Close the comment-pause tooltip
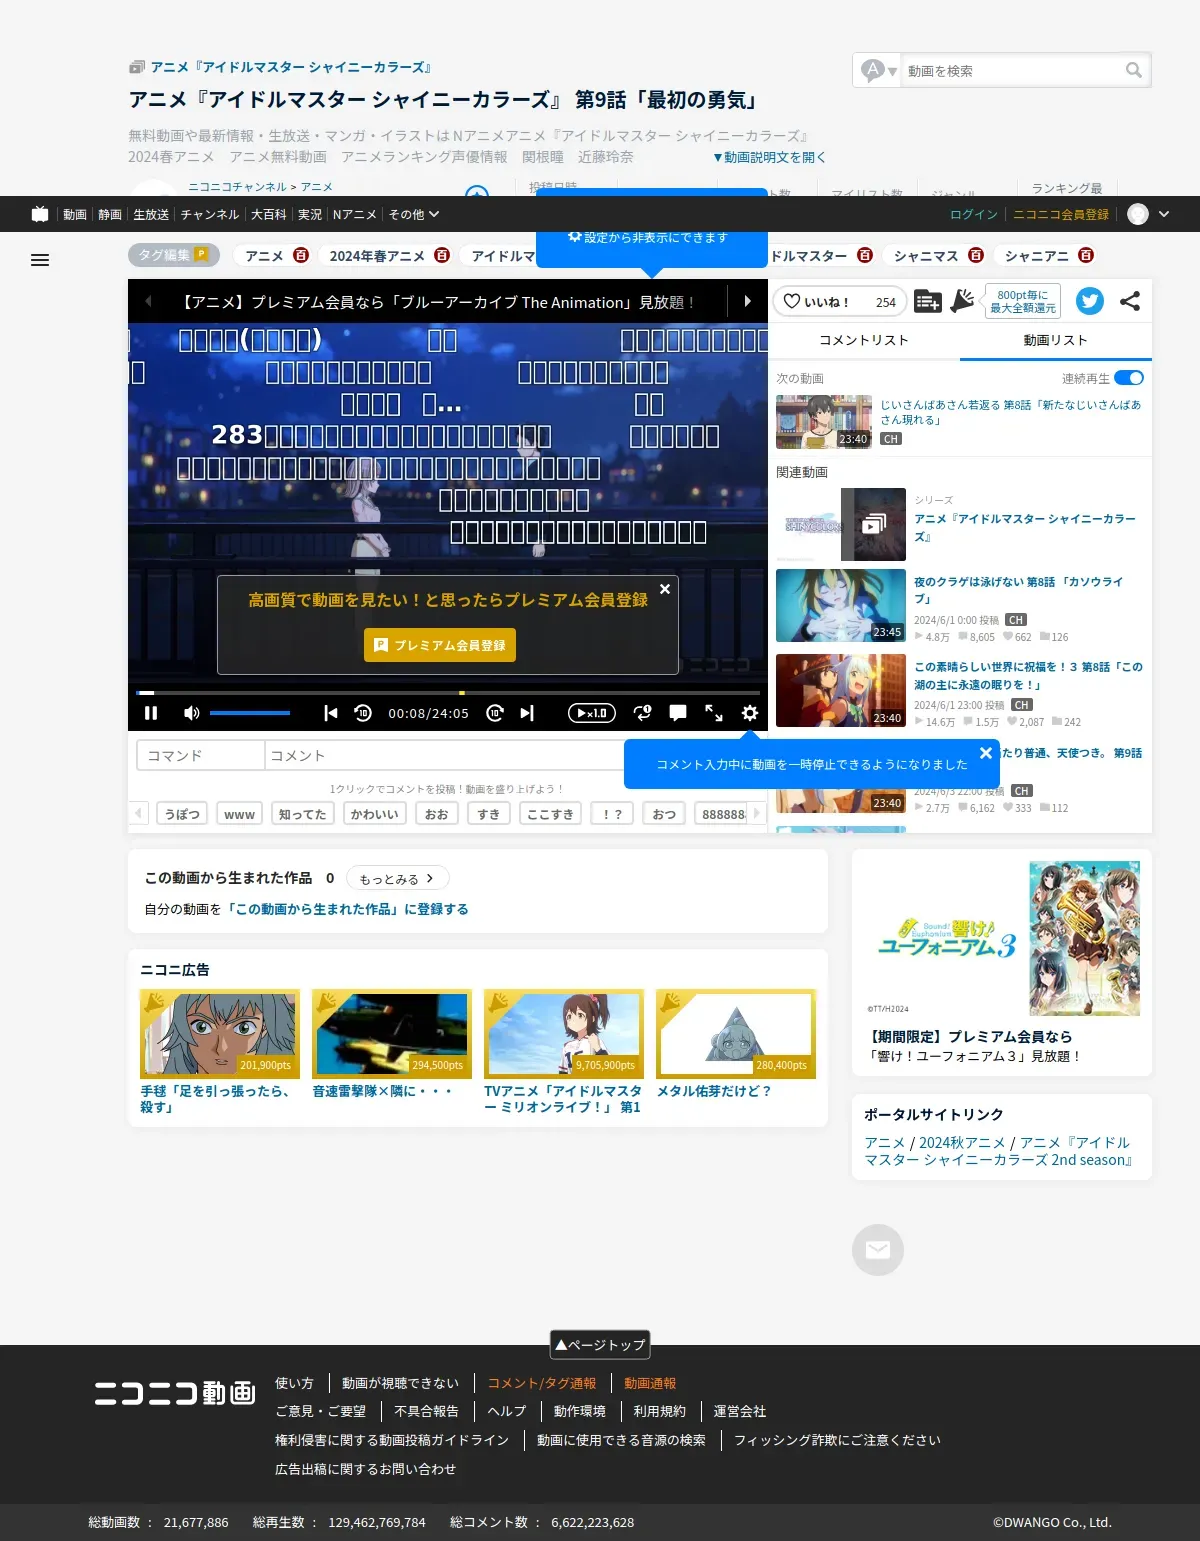Viewport: 1200px width, 1541px height. point(986,753)
